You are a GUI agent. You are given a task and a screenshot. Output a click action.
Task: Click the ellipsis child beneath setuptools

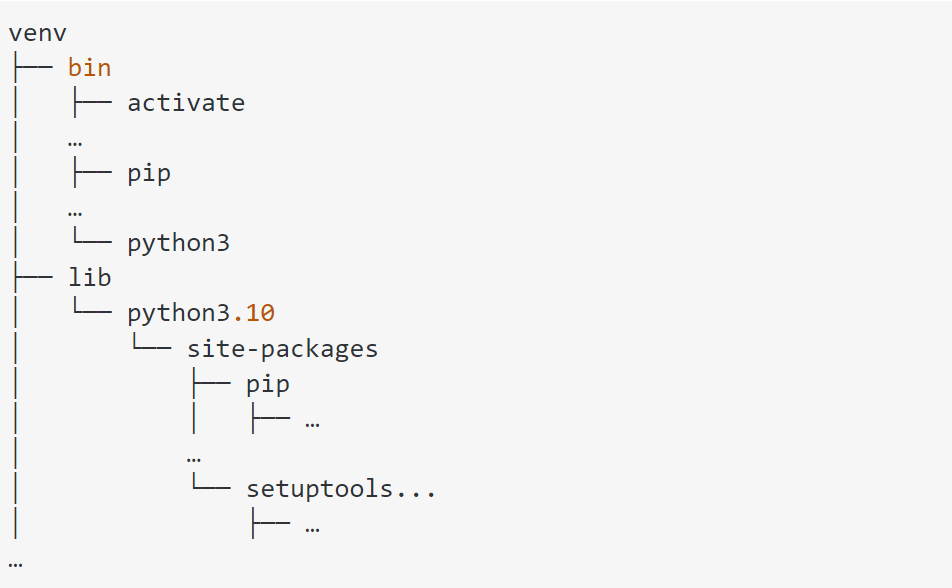pyautogui.click(x=312, y=525)
